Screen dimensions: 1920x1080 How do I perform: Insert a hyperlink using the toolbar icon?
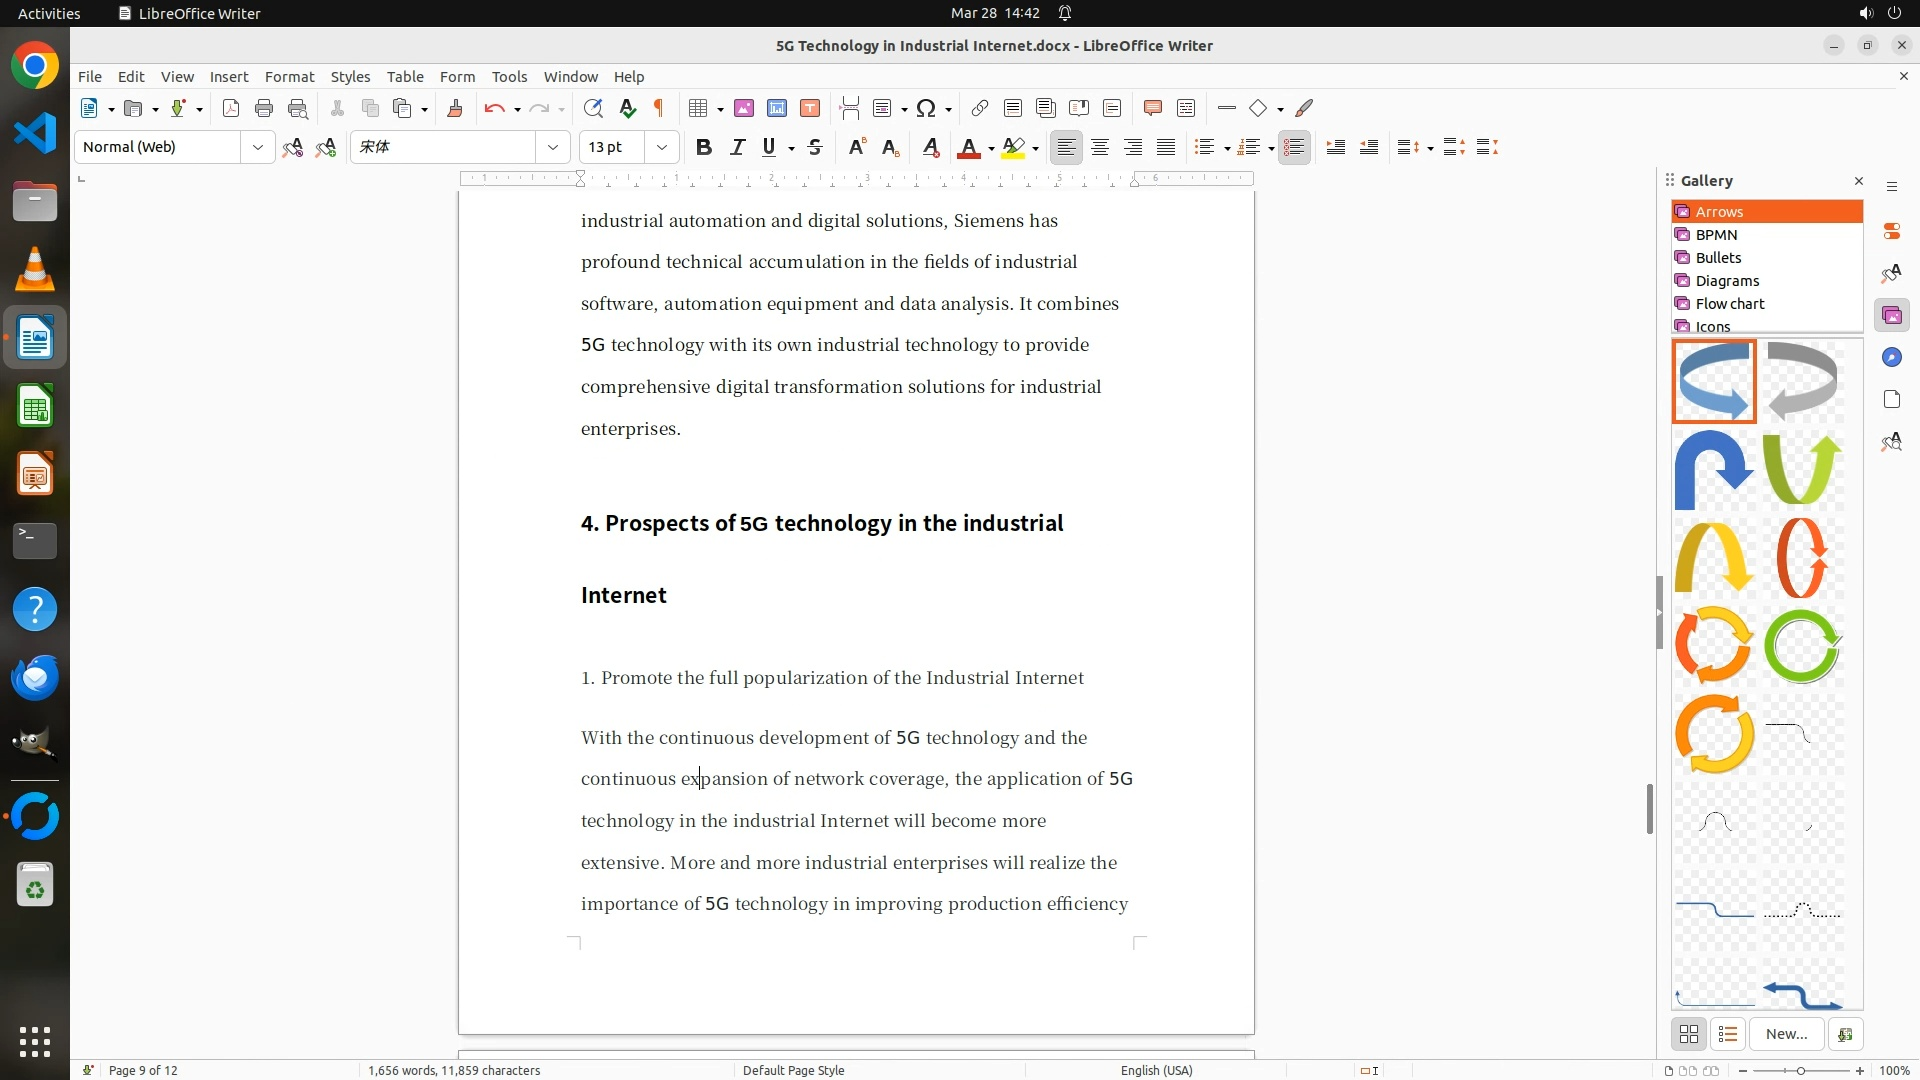point(980,109)
